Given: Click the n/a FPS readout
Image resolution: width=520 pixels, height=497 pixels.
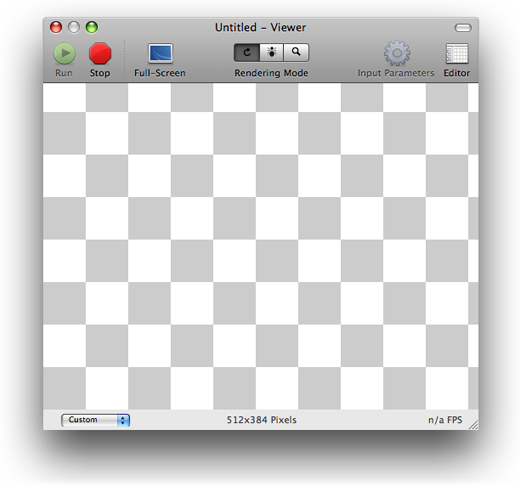Looking at the screenshot, I should pyautogui.click(x=445, y=420).
